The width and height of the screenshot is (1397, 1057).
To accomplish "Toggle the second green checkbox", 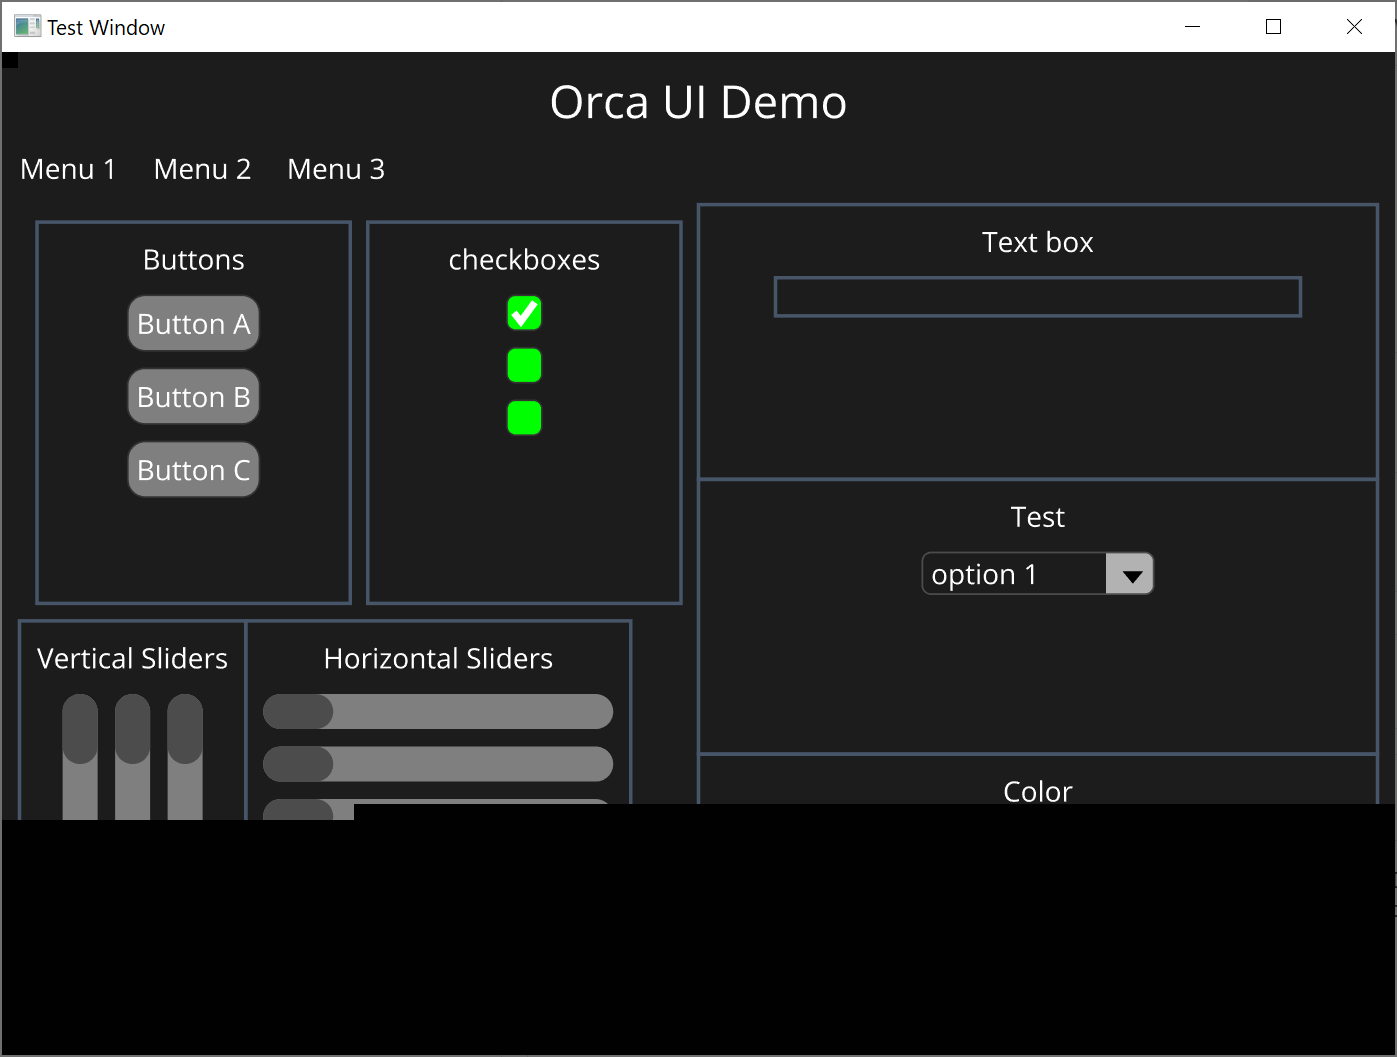I will tap(524, 366).
